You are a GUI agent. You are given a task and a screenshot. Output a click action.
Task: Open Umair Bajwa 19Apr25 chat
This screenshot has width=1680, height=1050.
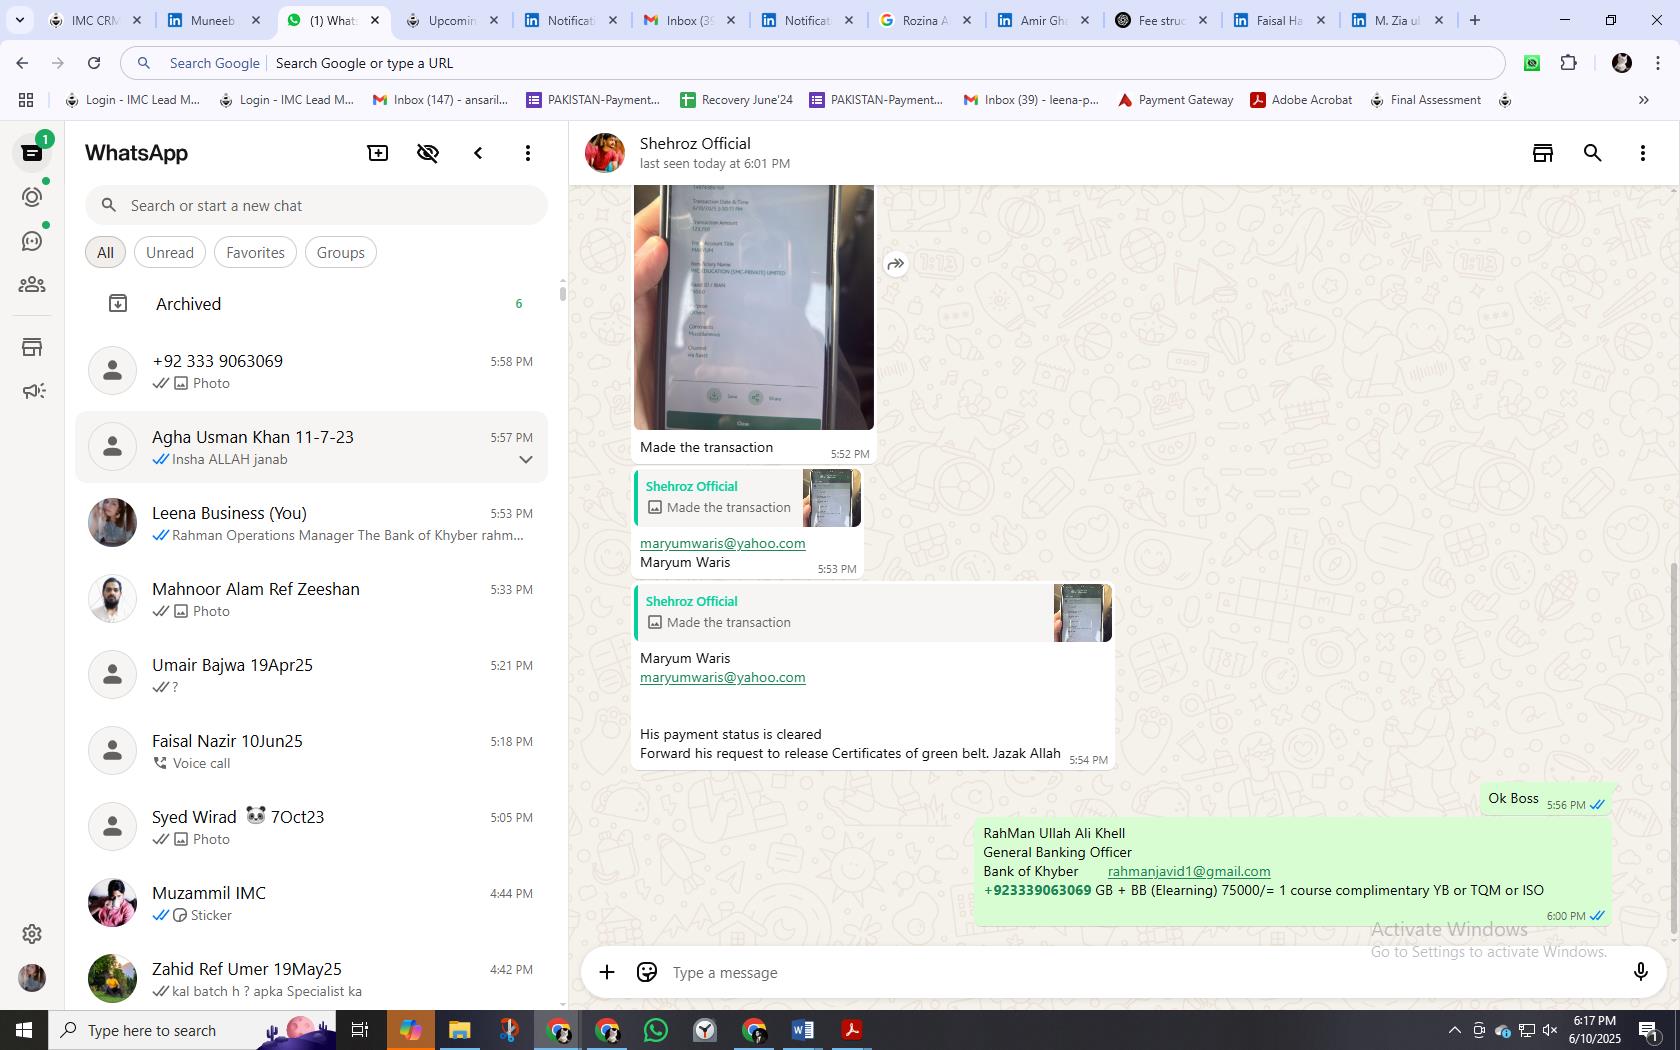click(312, 675)
